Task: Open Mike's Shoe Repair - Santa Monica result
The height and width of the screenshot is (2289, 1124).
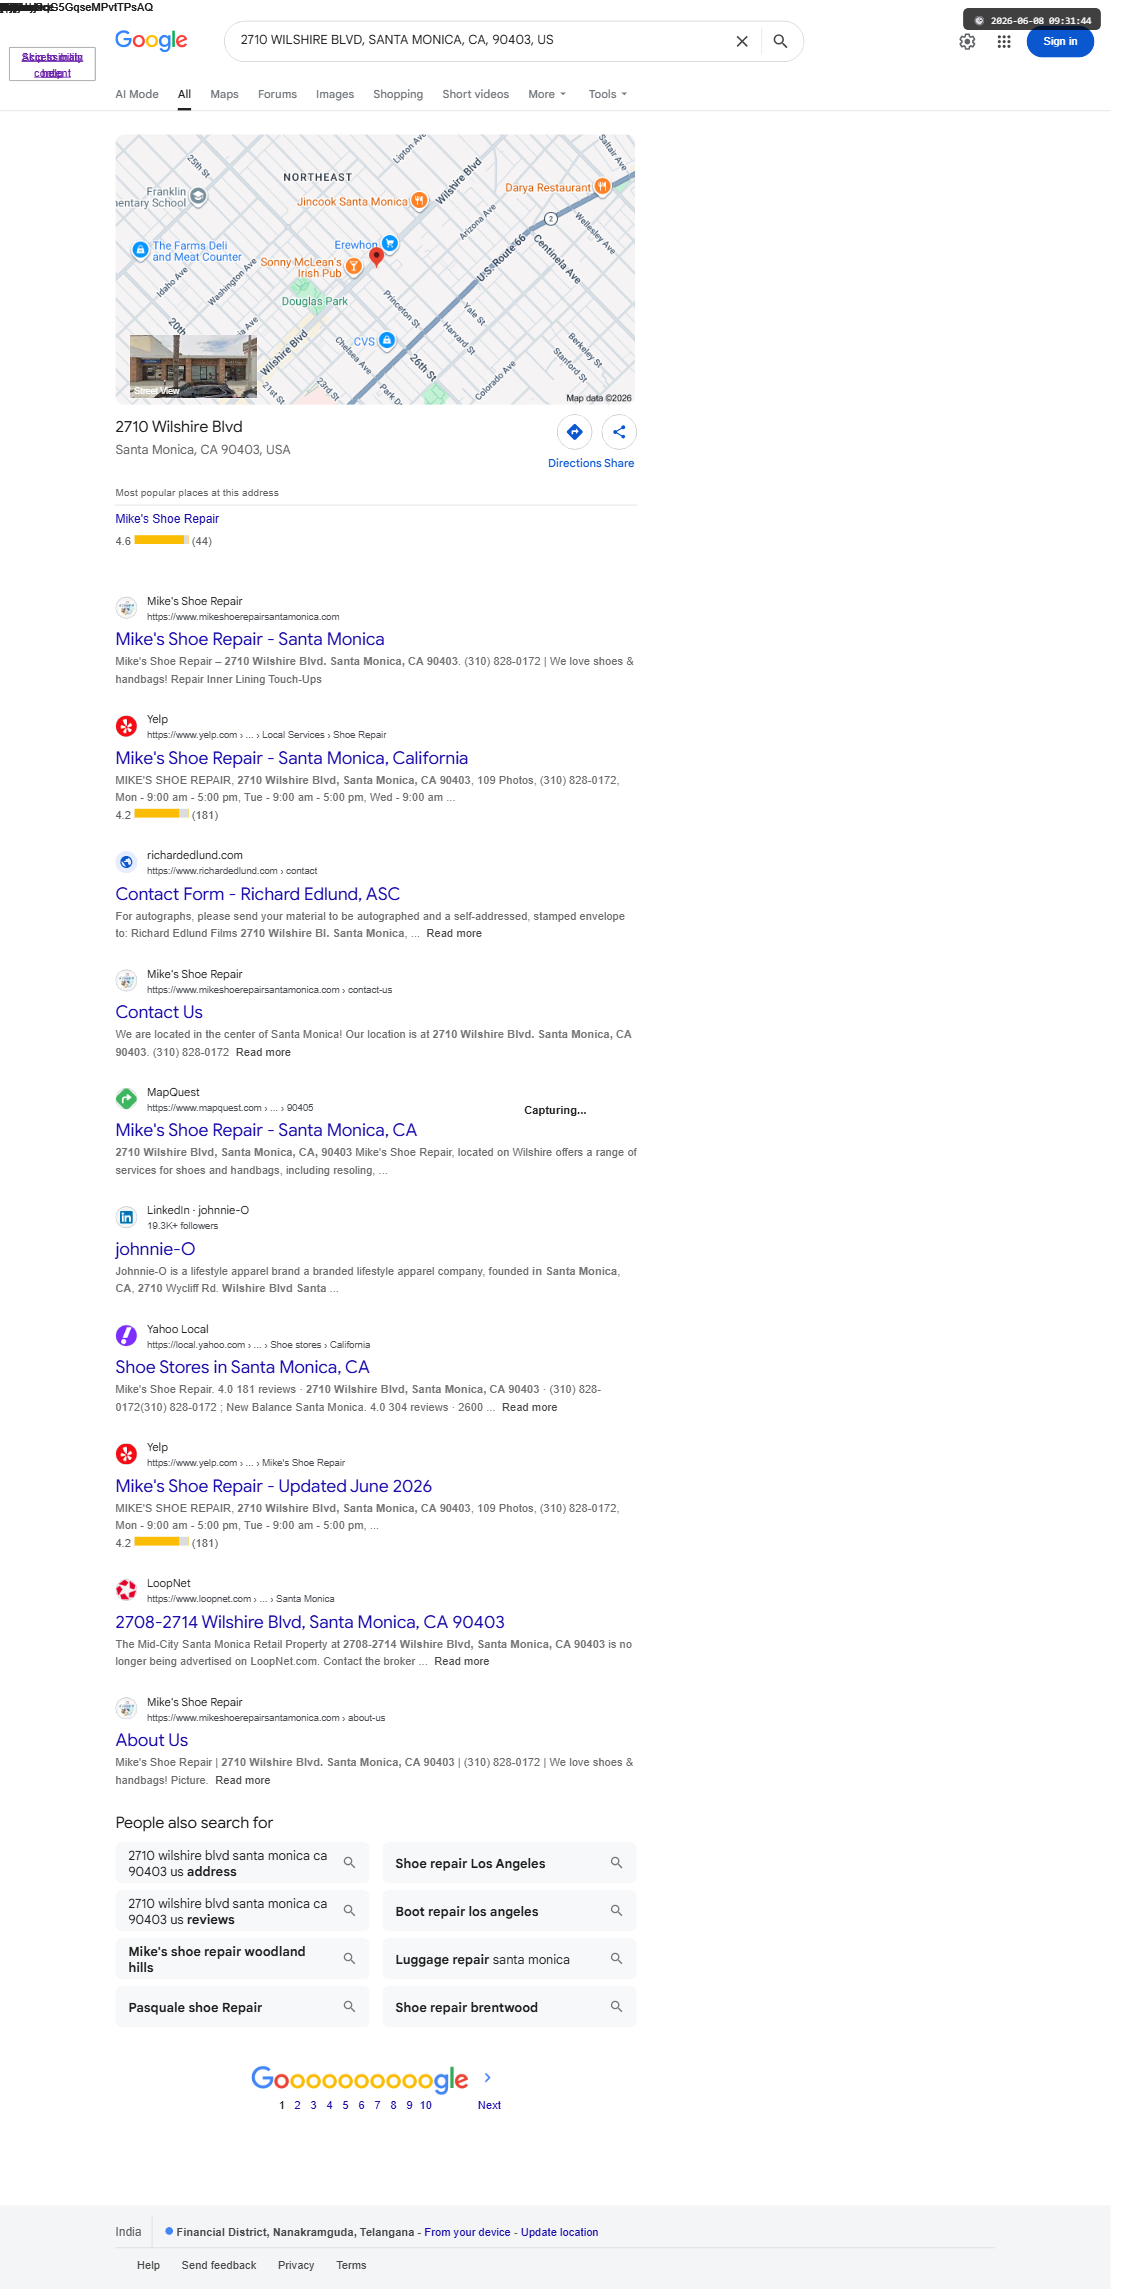Action: (250, 639)
